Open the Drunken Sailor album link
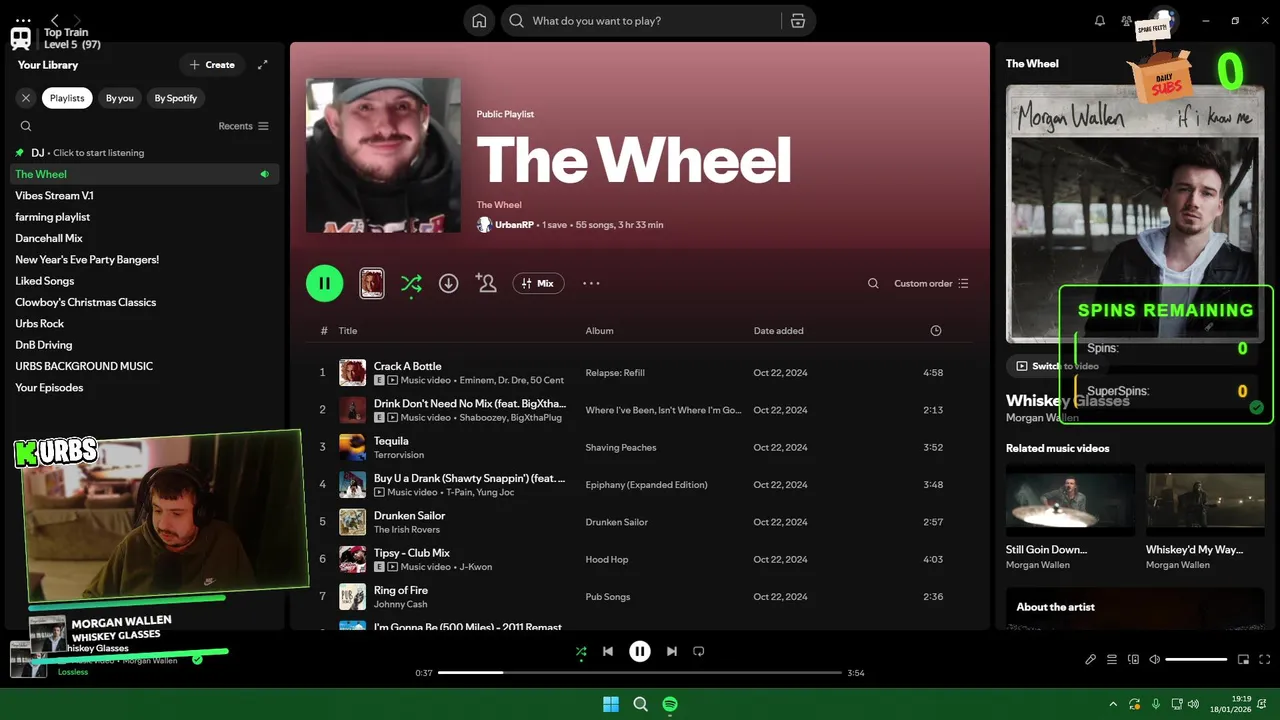This screenshot has width=1280, height=720. click(615, 522)
